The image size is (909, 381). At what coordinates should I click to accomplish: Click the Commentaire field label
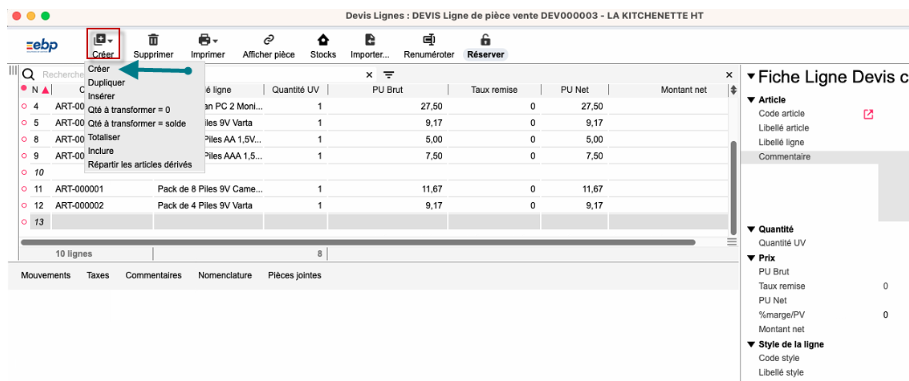click(784, 157)
